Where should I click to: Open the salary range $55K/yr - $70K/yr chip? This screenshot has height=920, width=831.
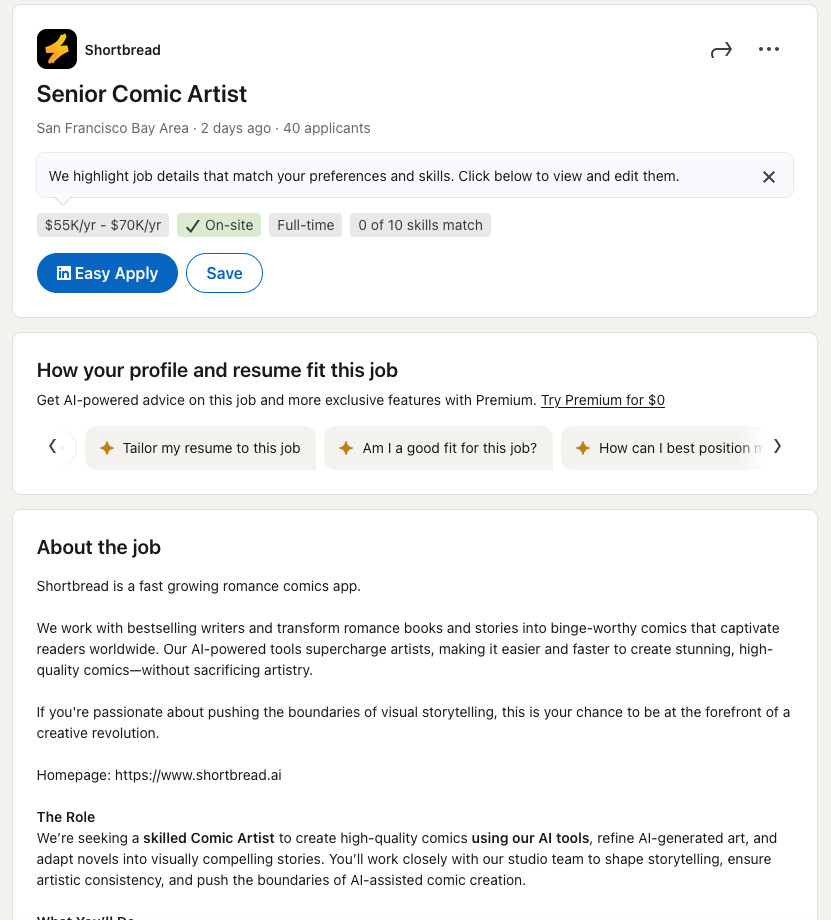coord(103,225)
